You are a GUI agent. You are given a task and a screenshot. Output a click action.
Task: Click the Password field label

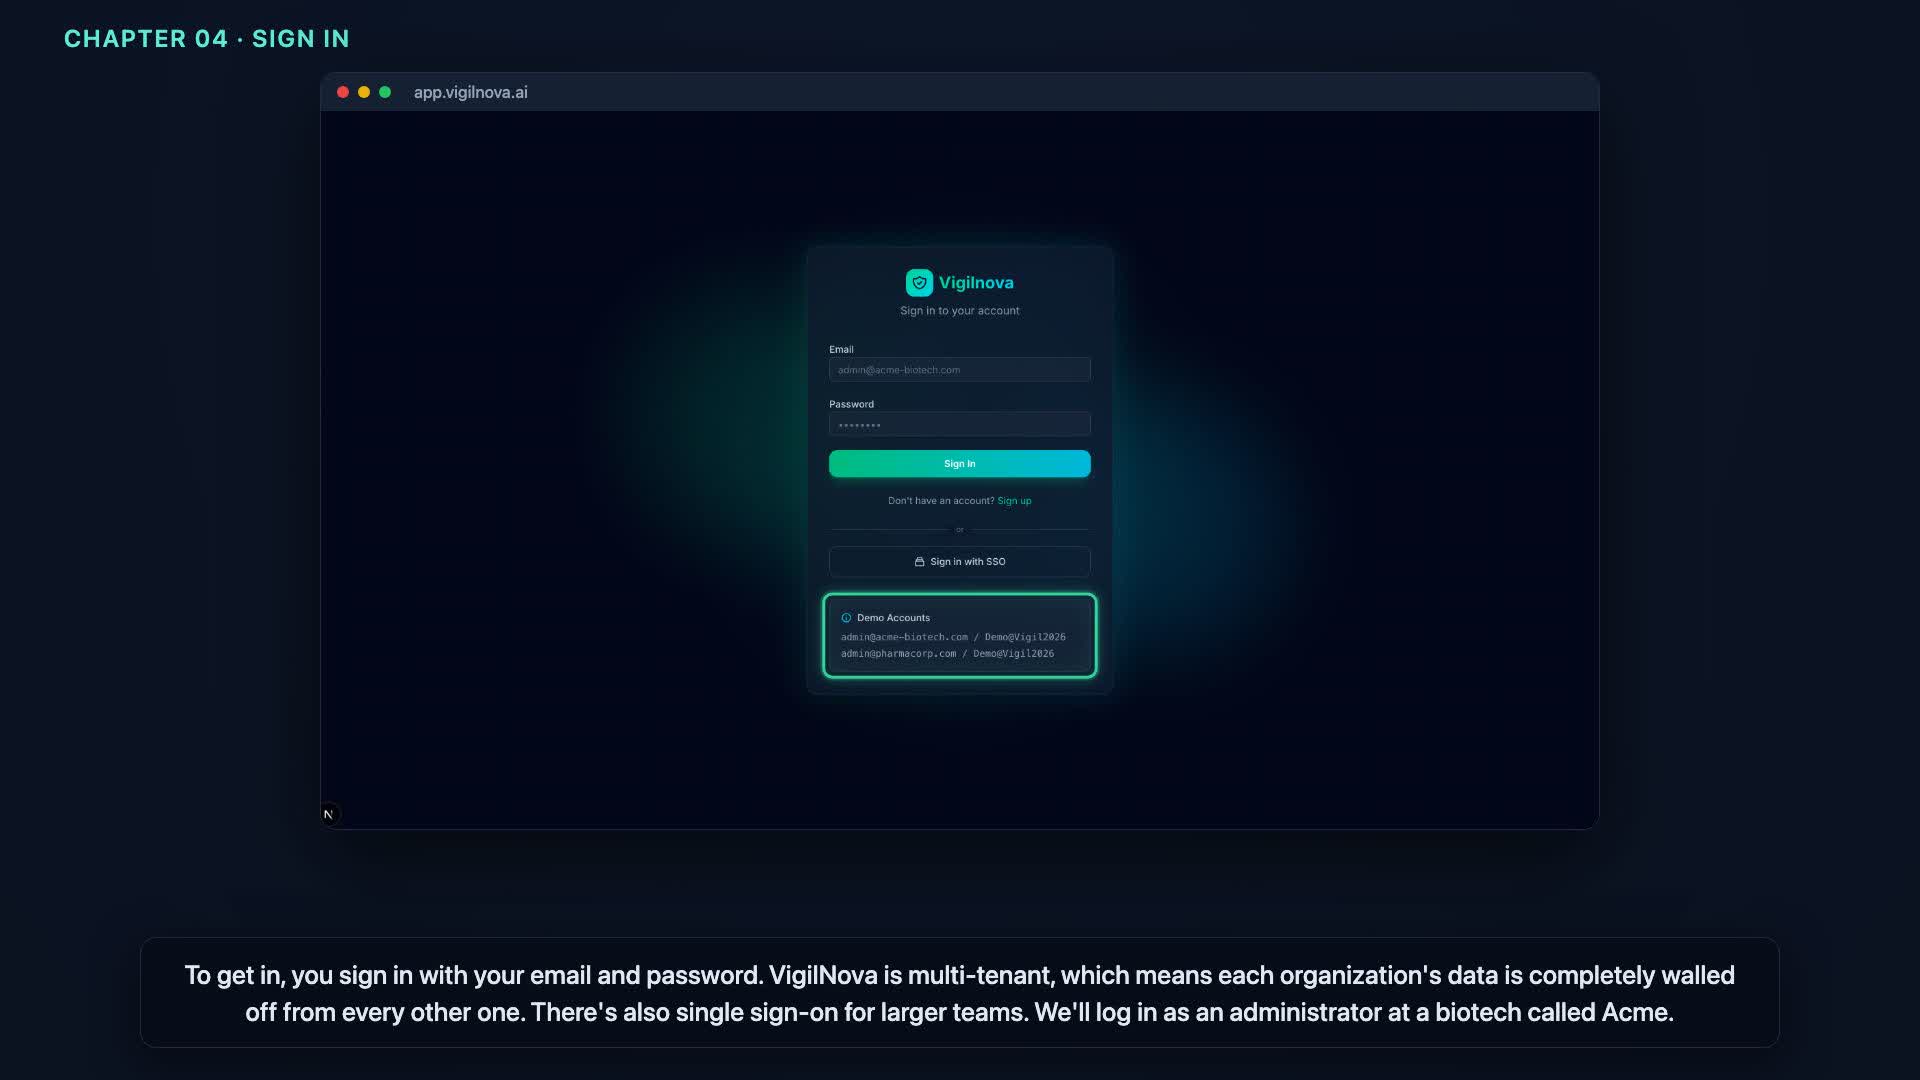(x=851, y=405)
